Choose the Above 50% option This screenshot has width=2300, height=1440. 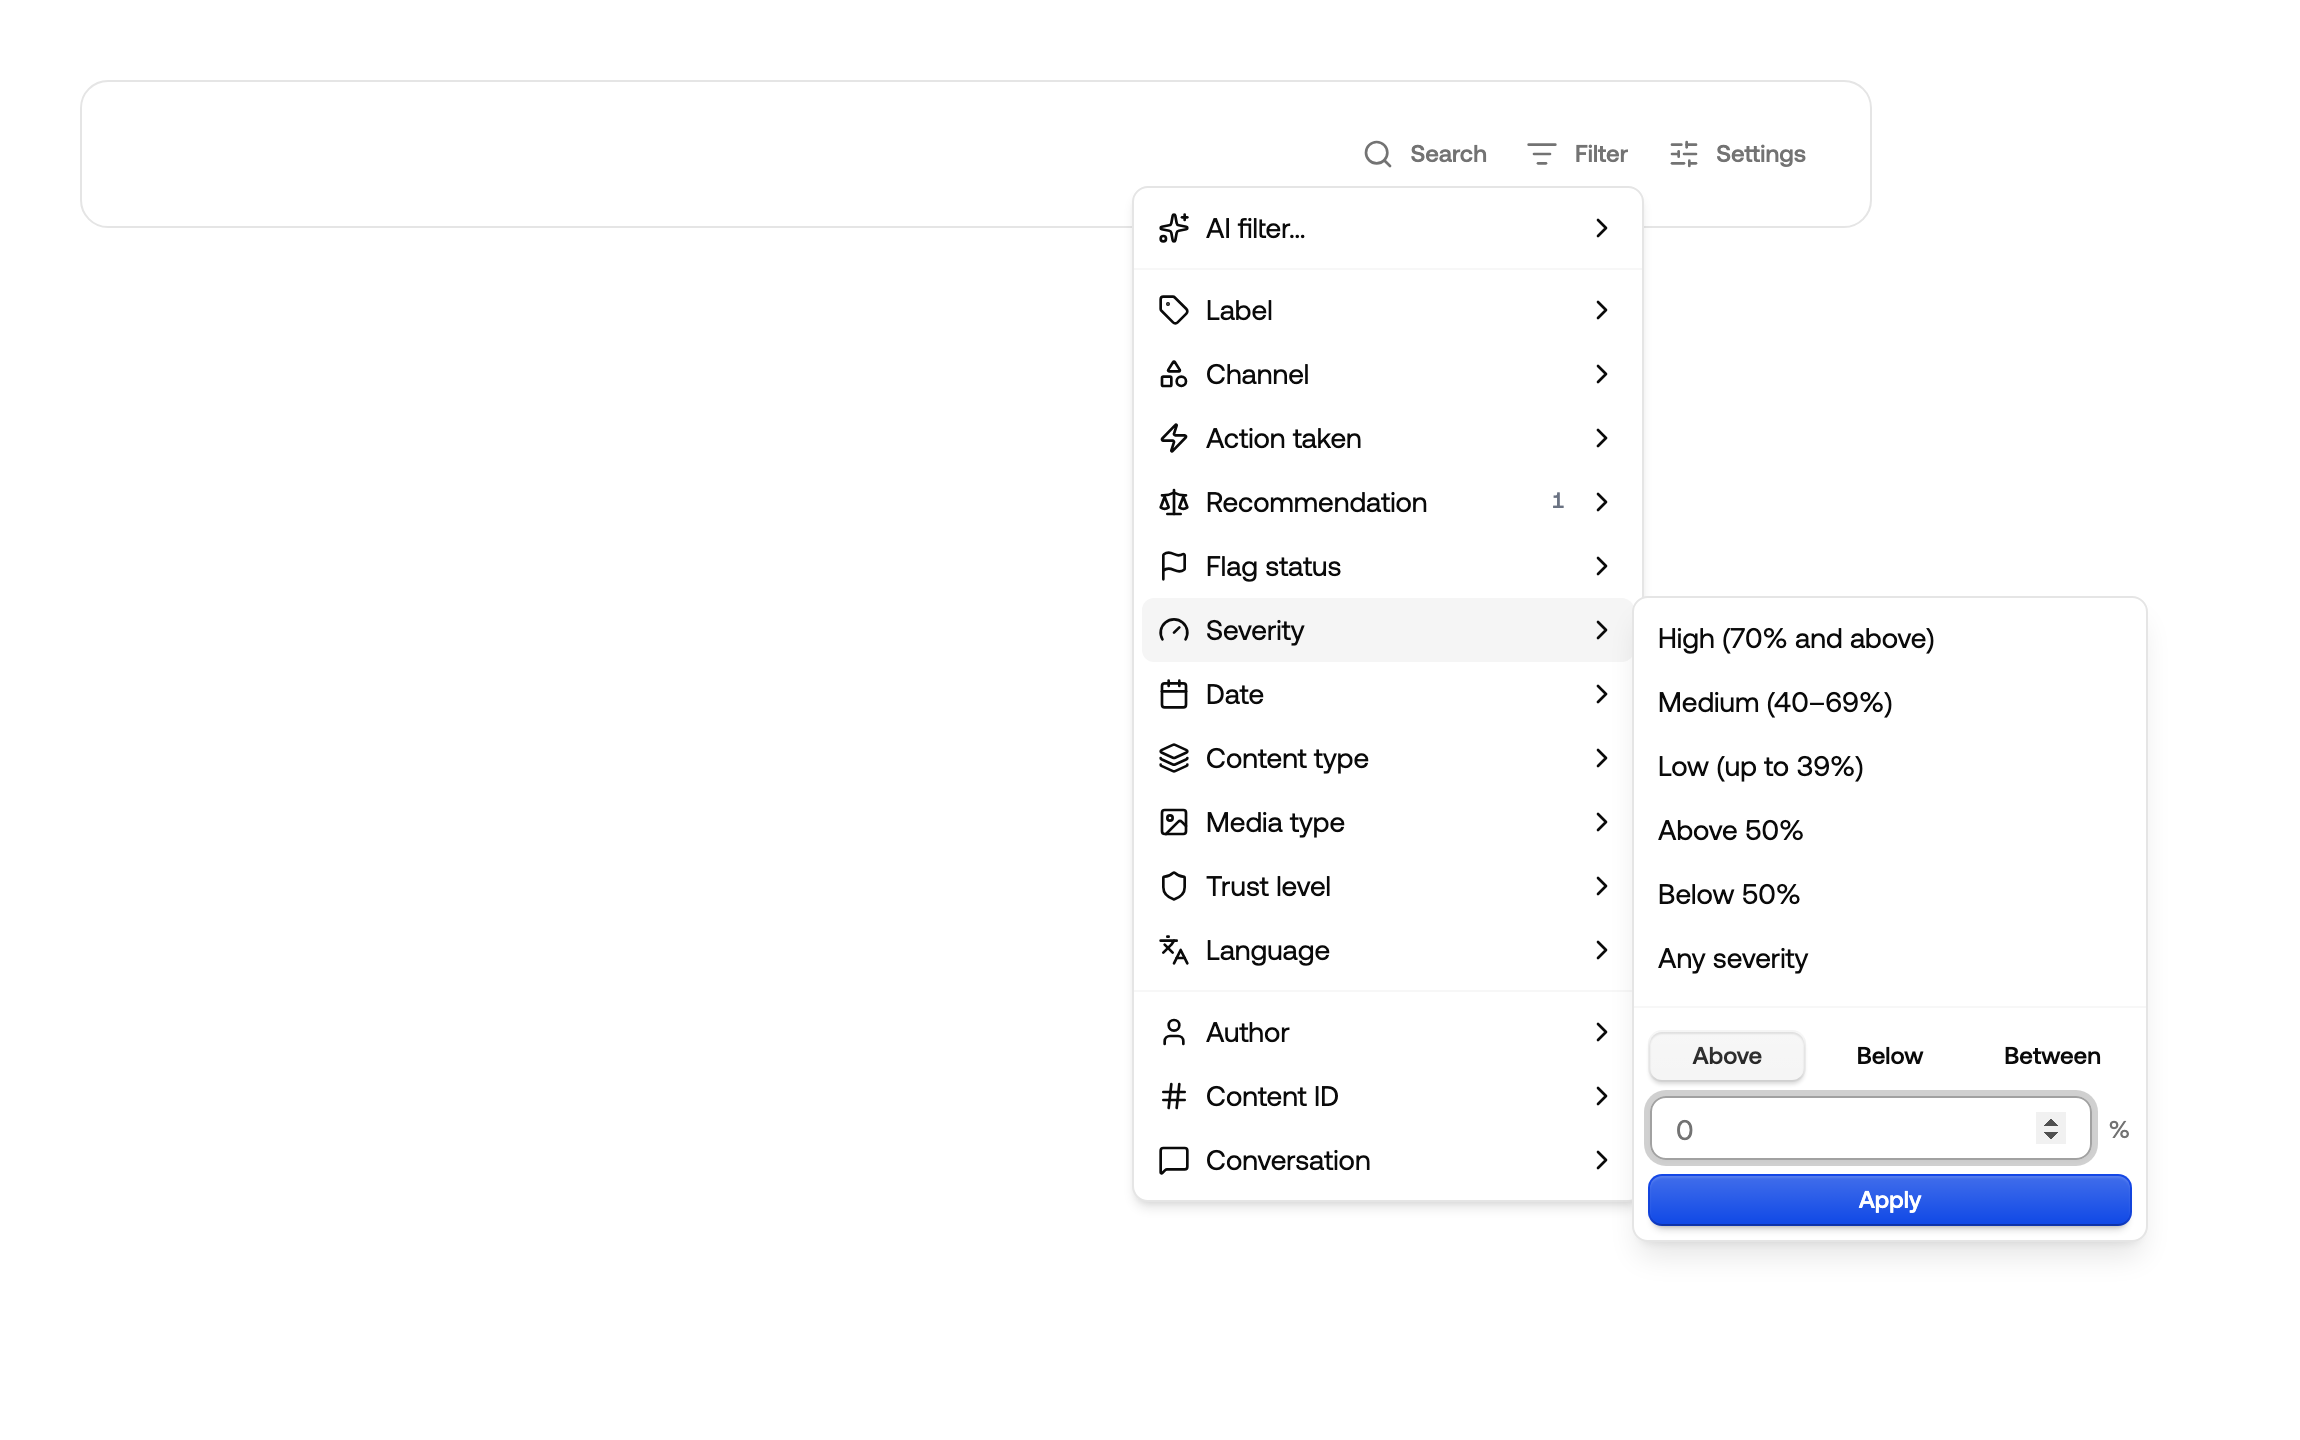click(x=1889, y=830)
